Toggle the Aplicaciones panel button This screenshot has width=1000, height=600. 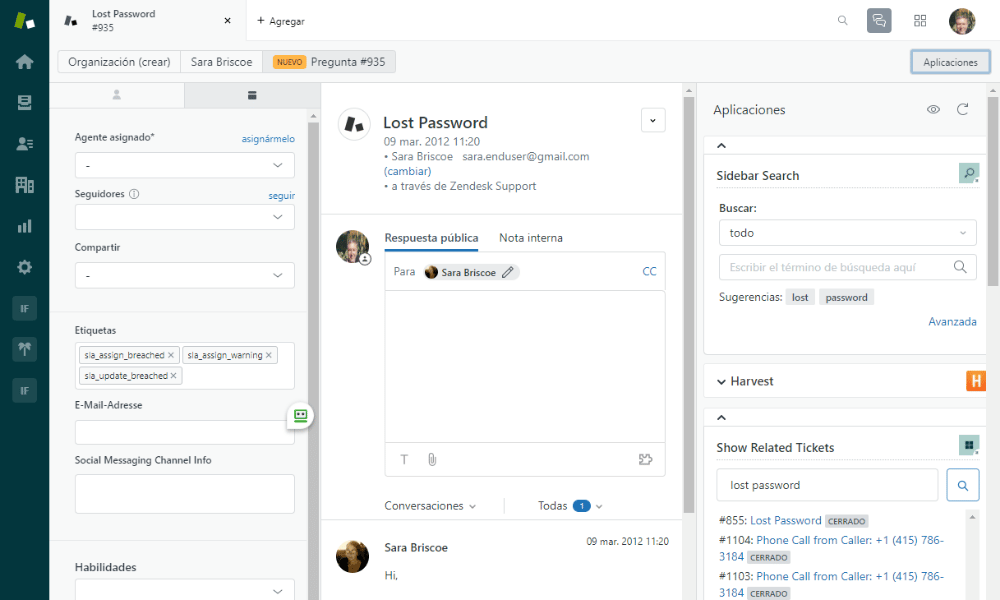click(950, 62)
